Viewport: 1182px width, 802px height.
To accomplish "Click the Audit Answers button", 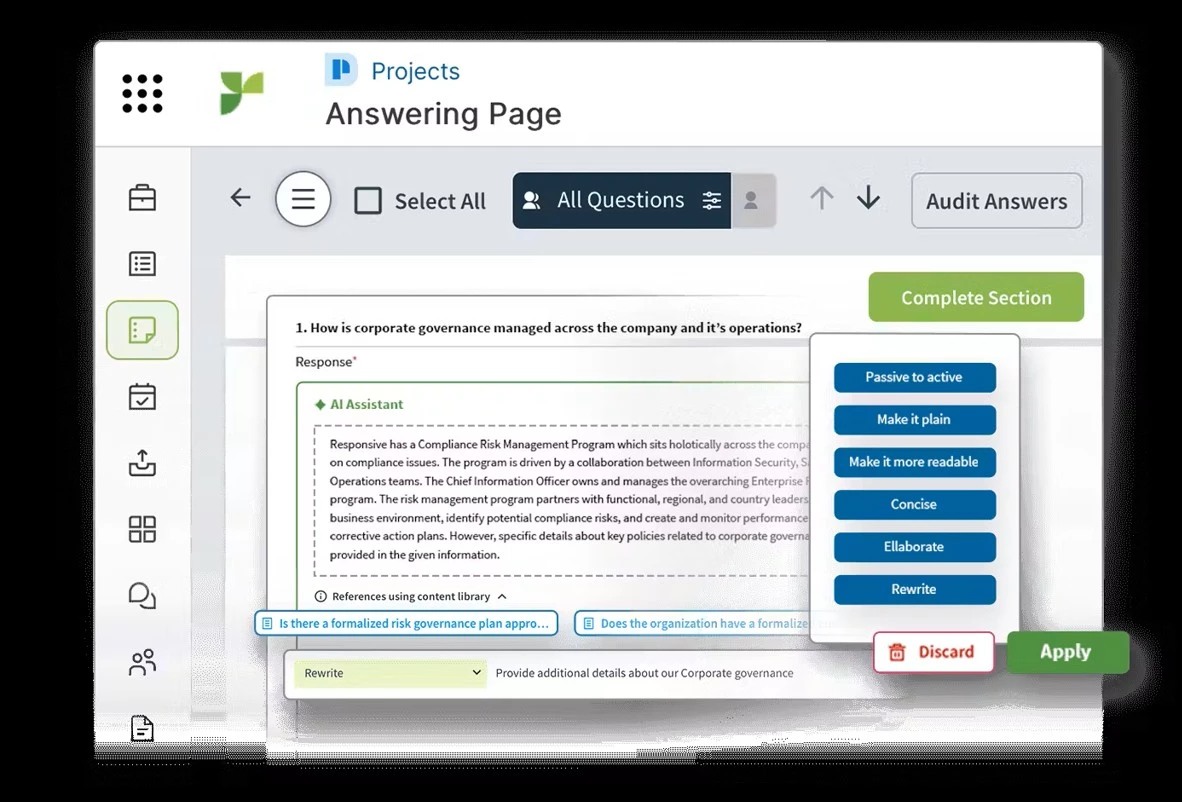I will (997, 201).
